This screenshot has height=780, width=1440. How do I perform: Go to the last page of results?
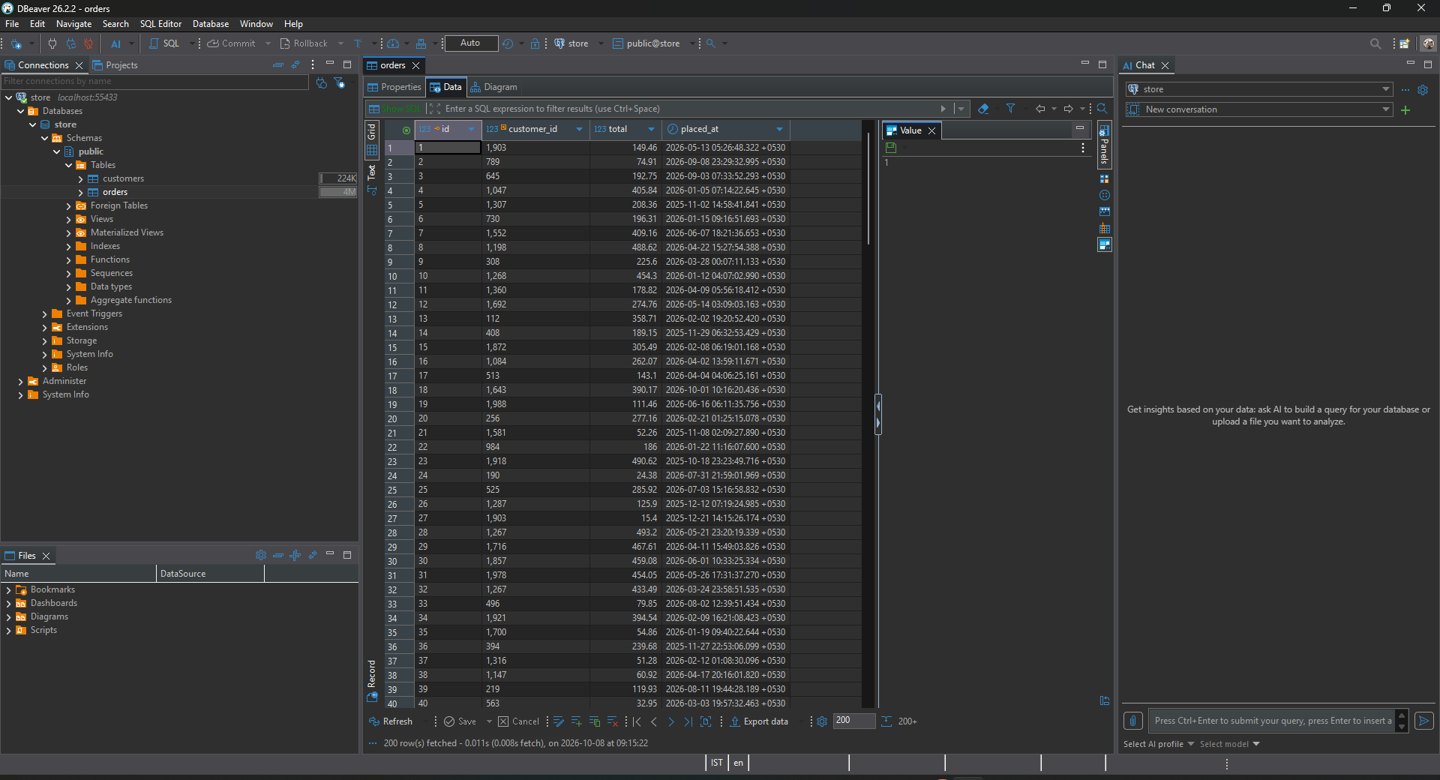[x=688, y=721]
